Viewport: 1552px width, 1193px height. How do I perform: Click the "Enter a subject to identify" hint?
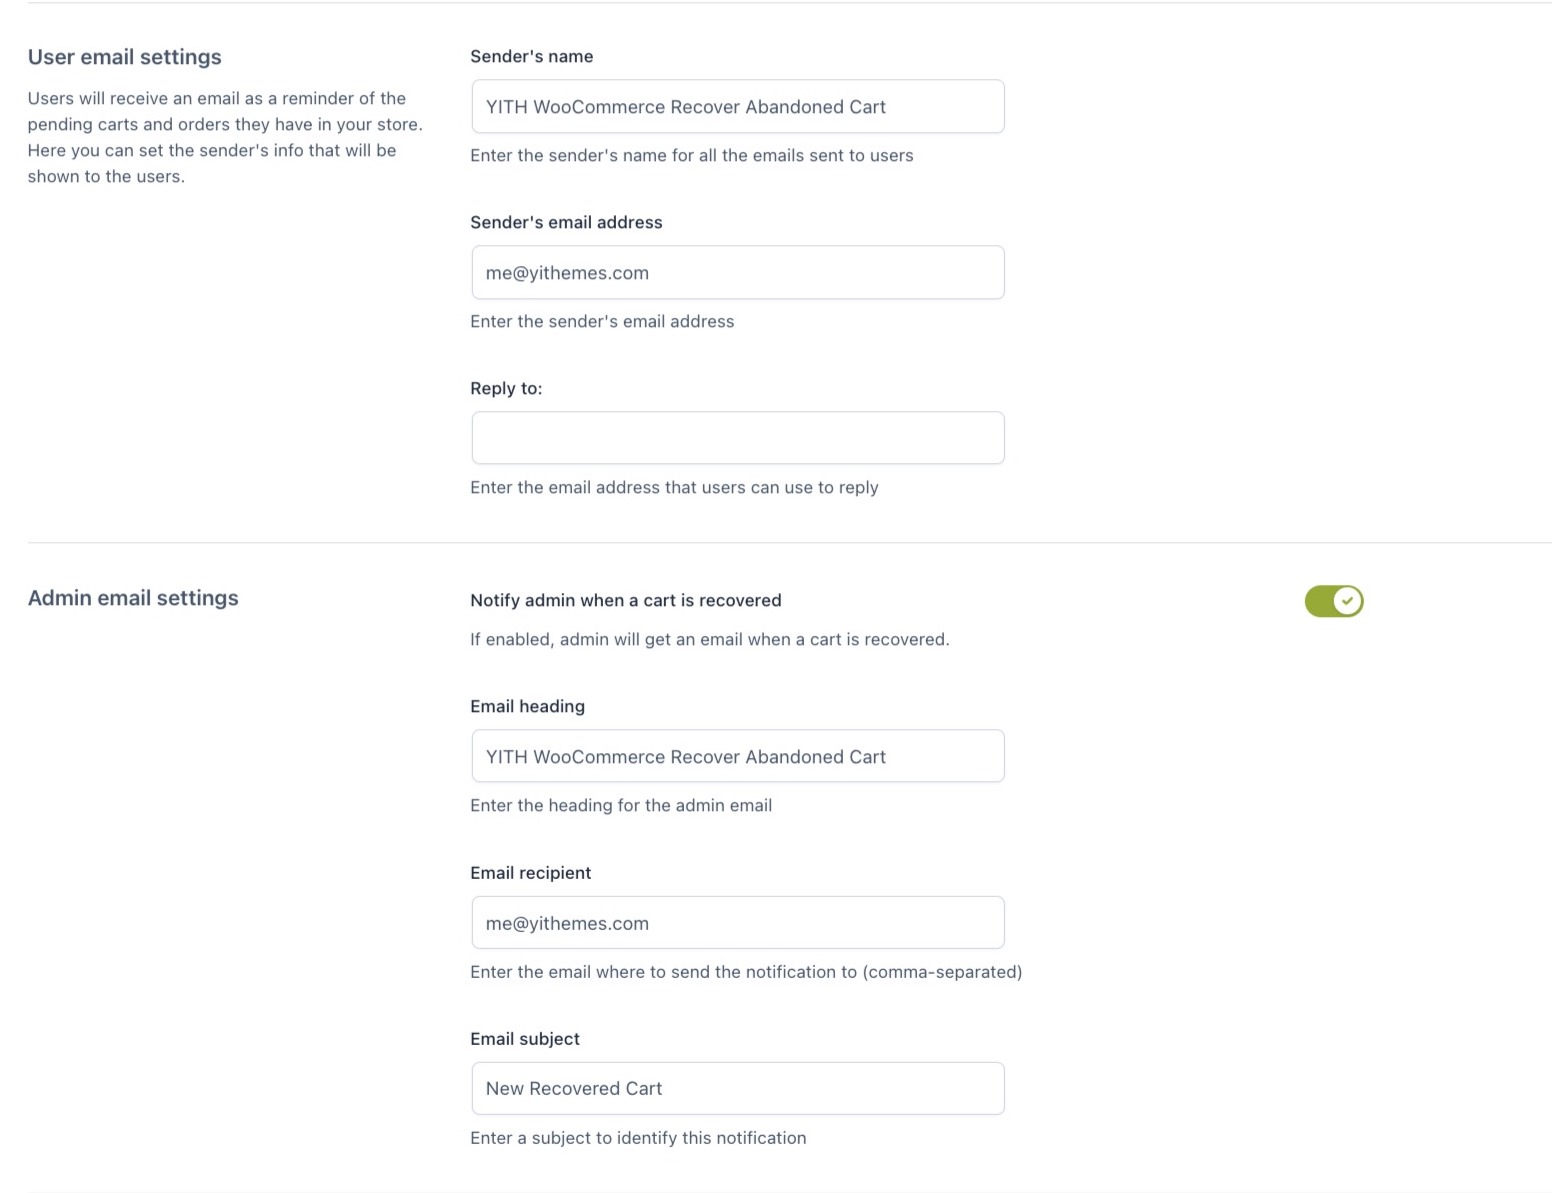(638, 1138)
